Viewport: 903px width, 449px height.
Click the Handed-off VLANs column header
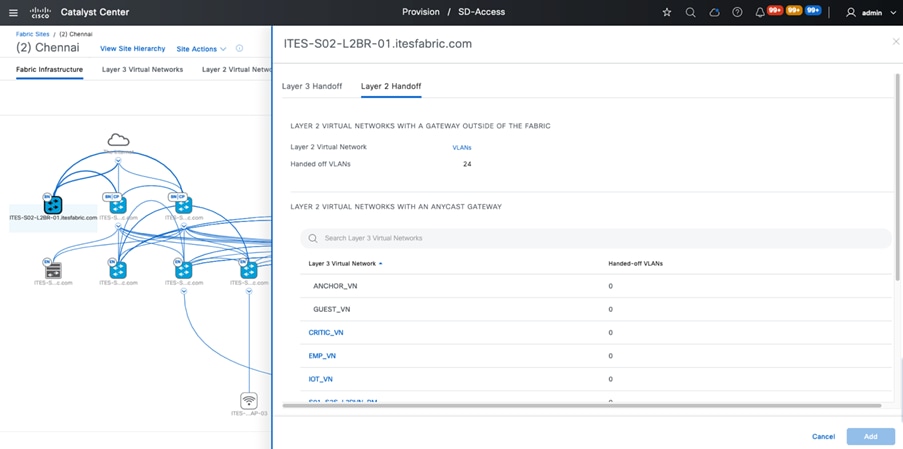(x=635, y=264)
